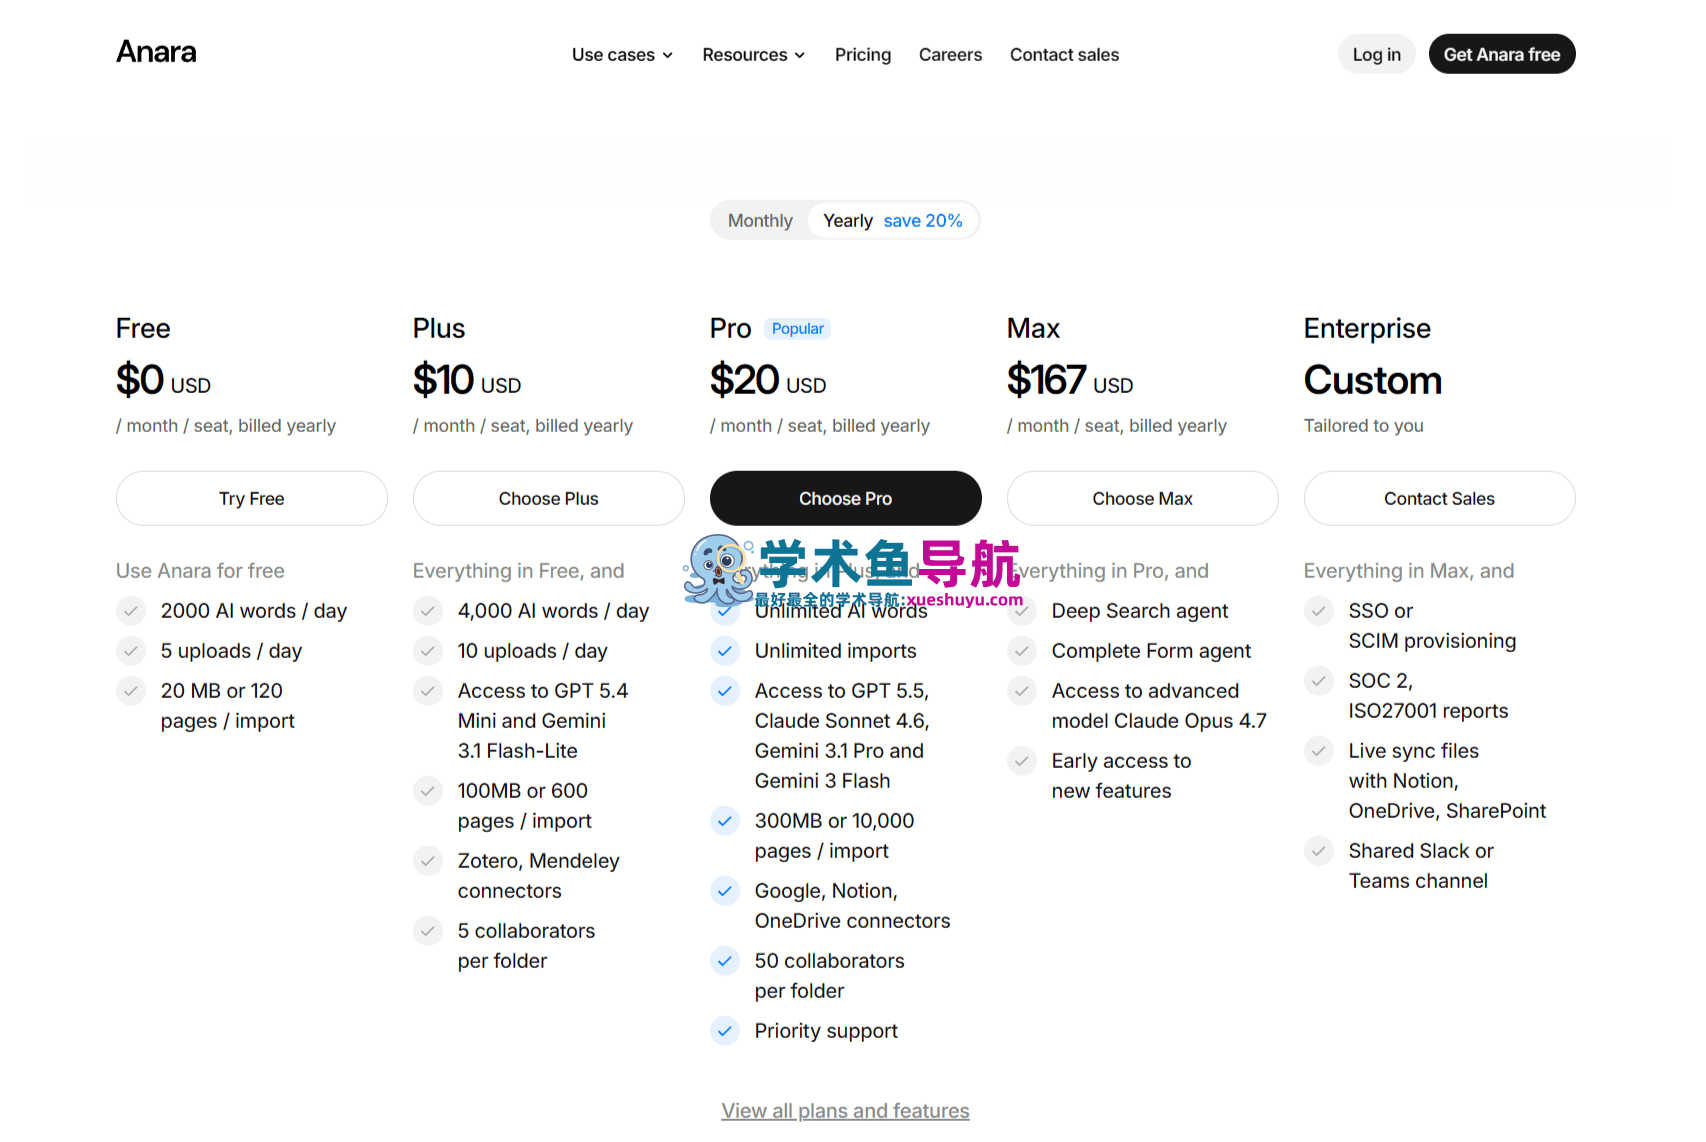The image size is (1706, 1142).
Task: Select Contact sales in the top navigation
Action: tap(1064, 55)
